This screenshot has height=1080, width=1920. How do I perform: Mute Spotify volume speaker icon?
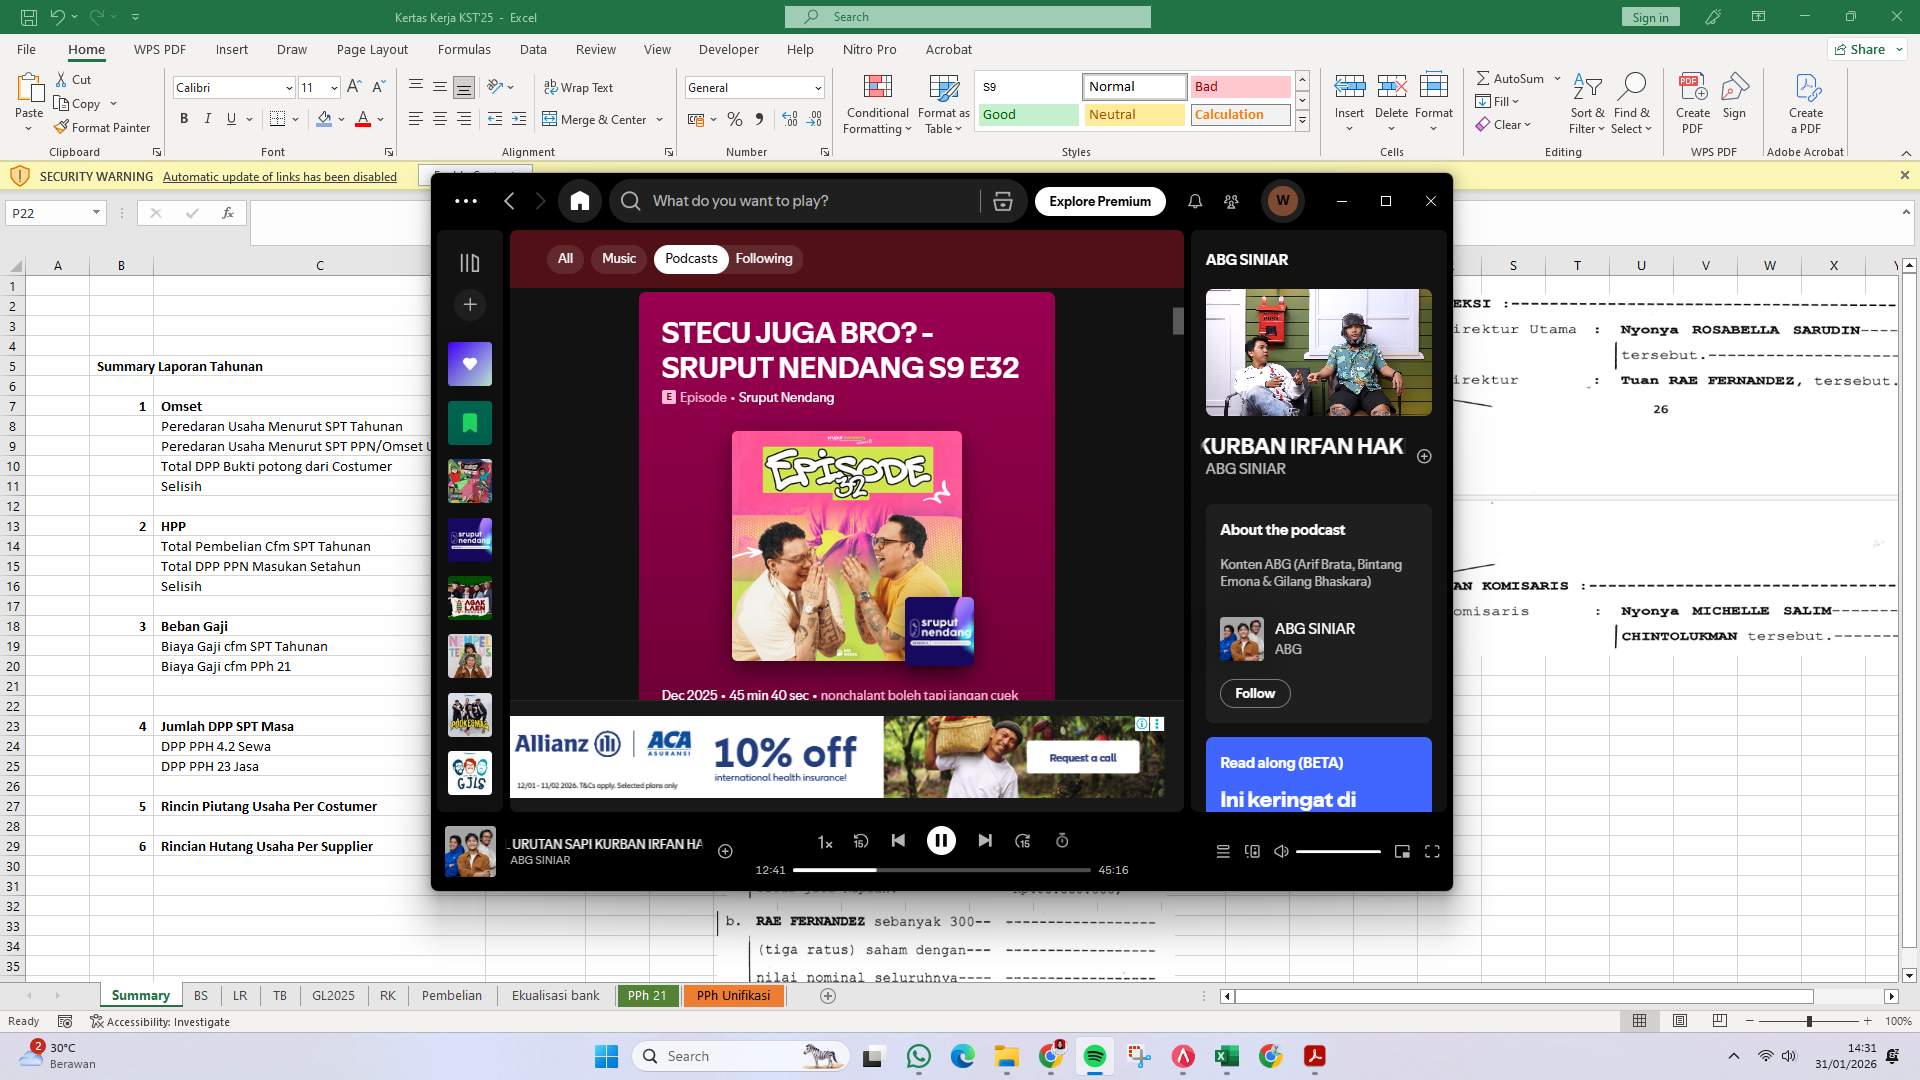pyautogui.click(x=1281, y=852)
